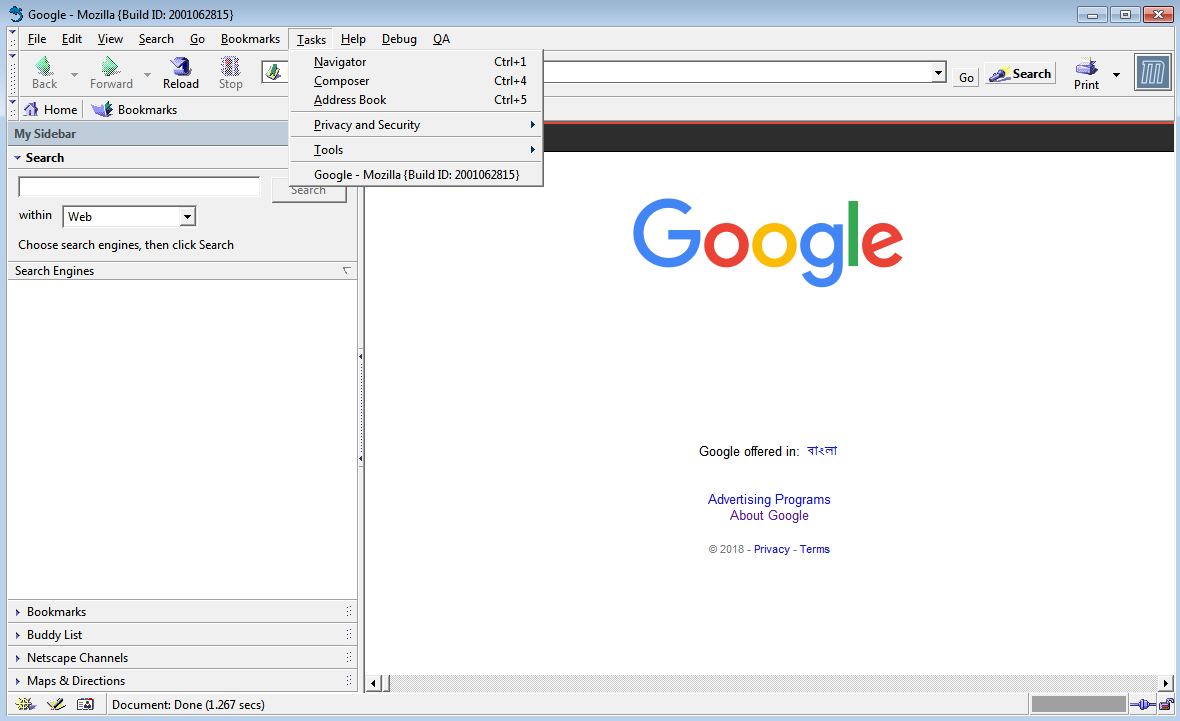Click inside the sidebar search input field
The image size is (1180, 721).
[x=138, y=186]
